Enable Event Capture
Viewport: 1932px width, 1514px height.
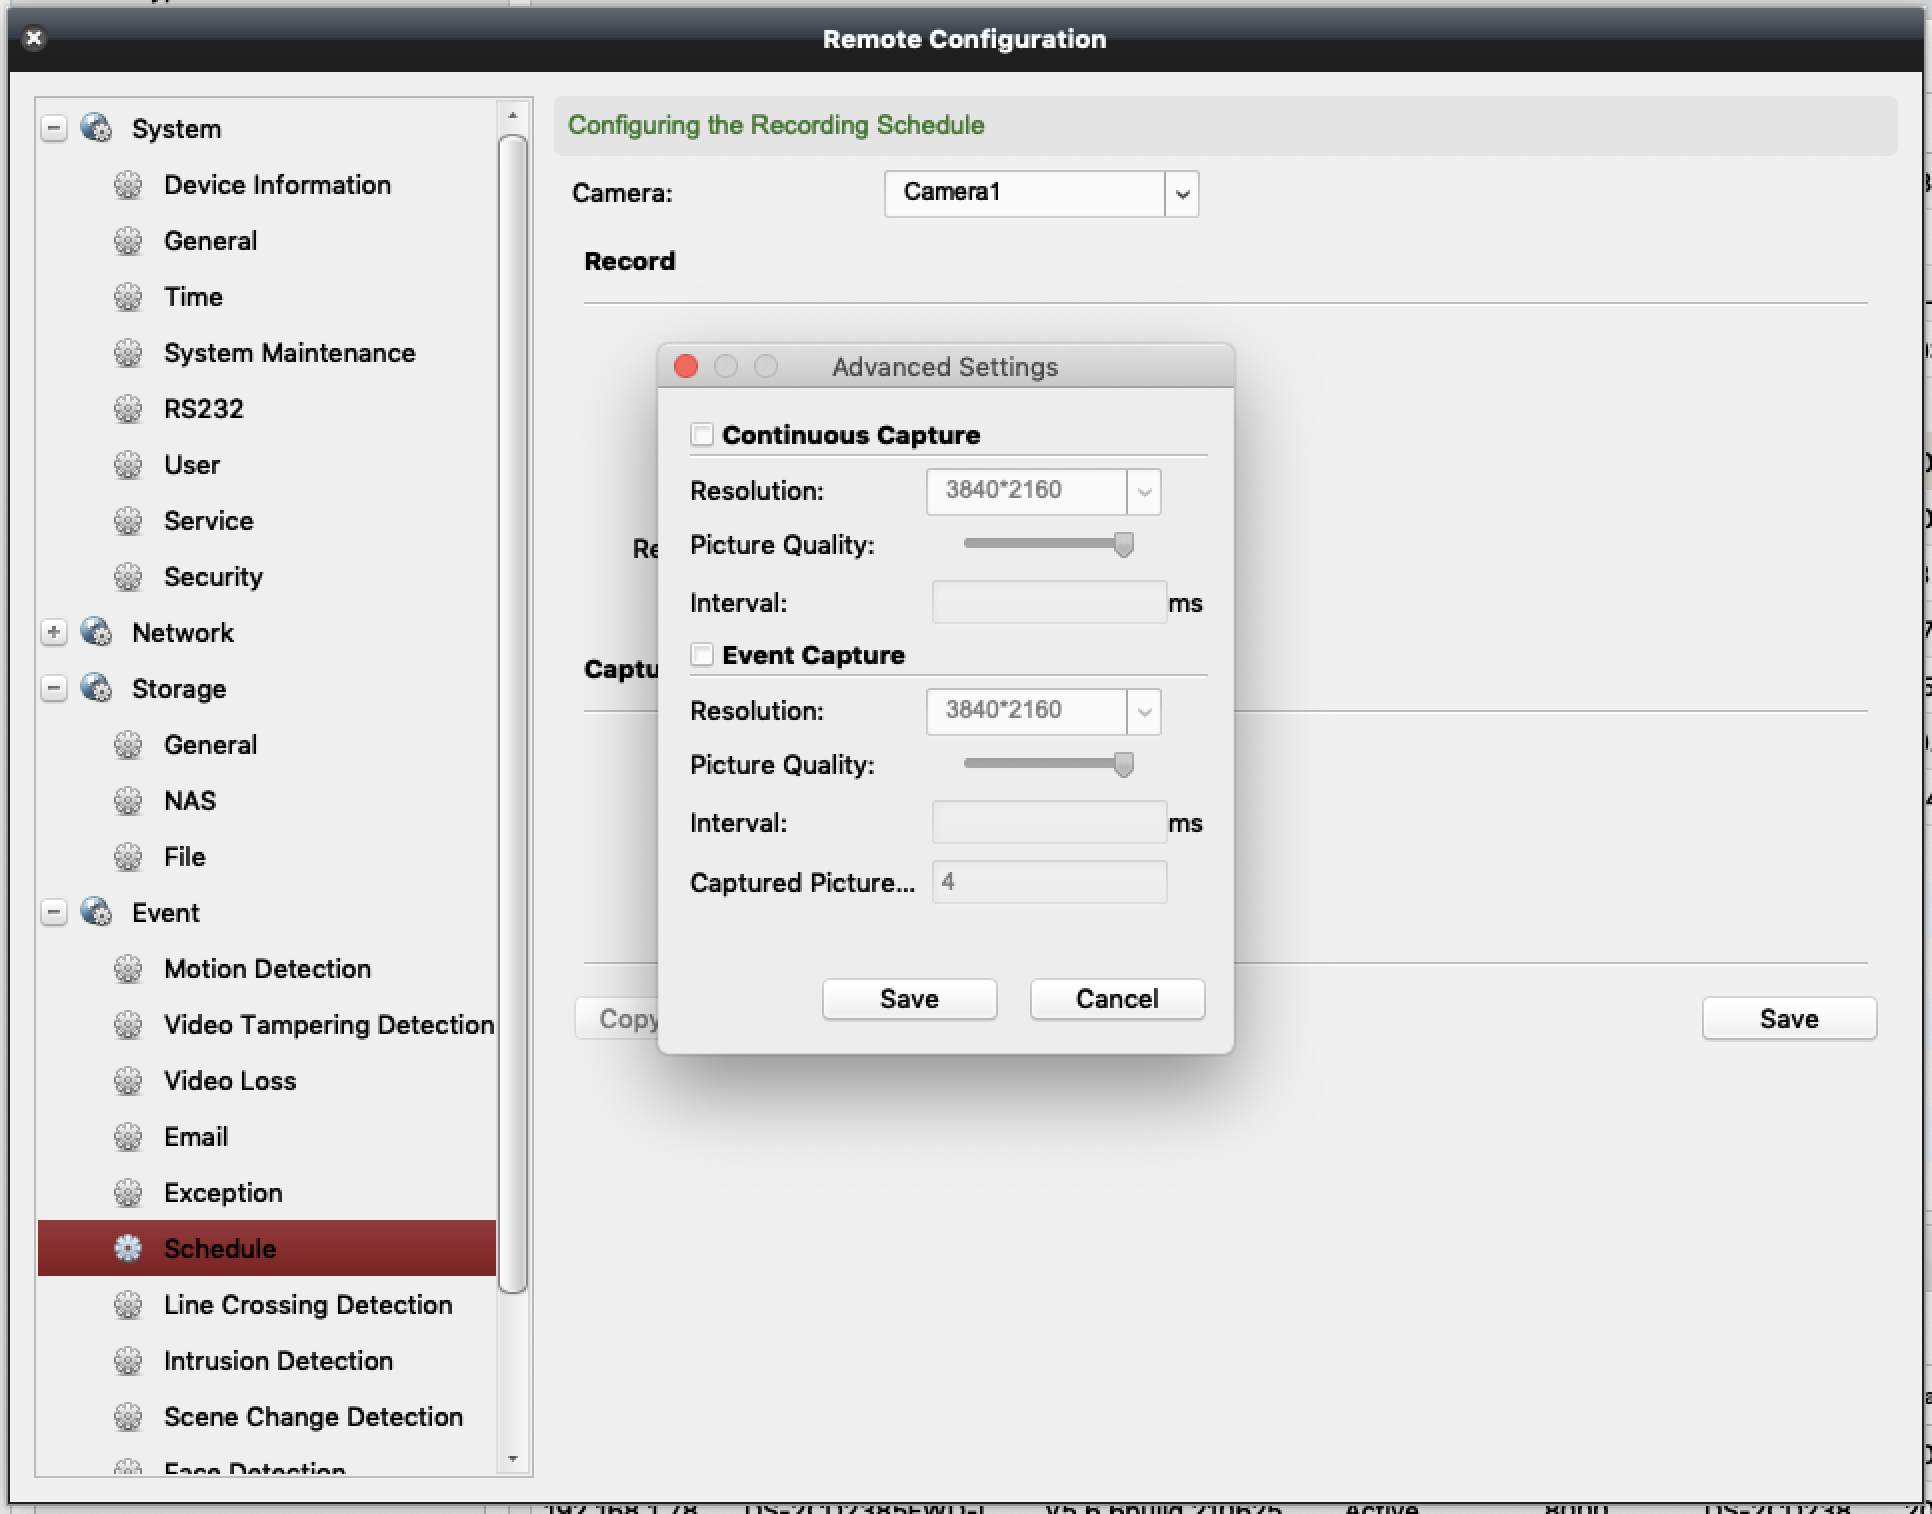[x=702, y=655]
